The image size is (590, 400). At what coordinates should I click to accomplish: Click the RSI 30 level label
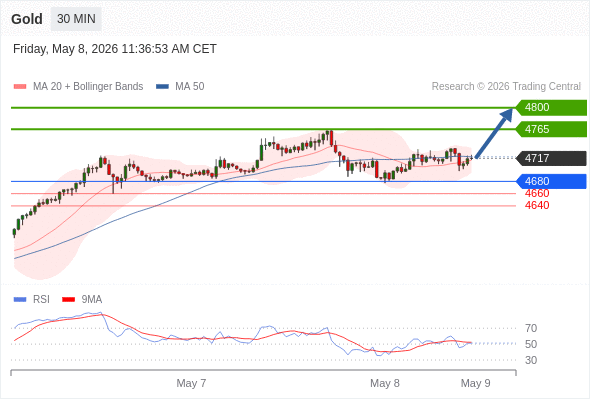[531, 360]
